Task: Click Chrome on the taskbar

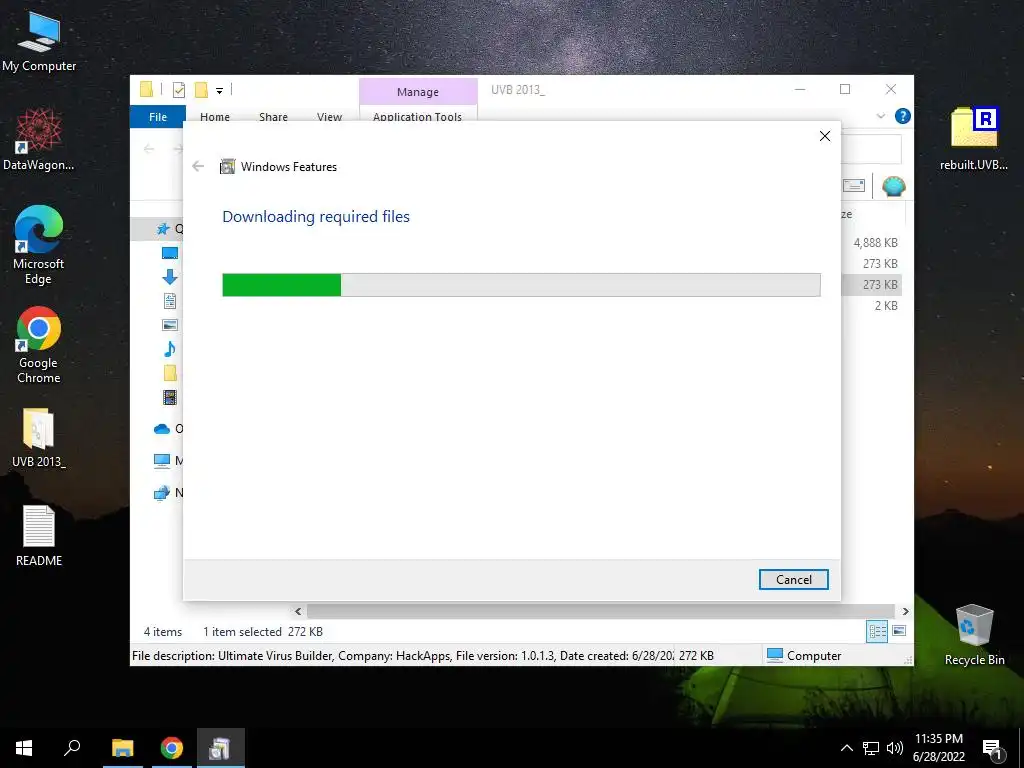Action: click(172, 748)
